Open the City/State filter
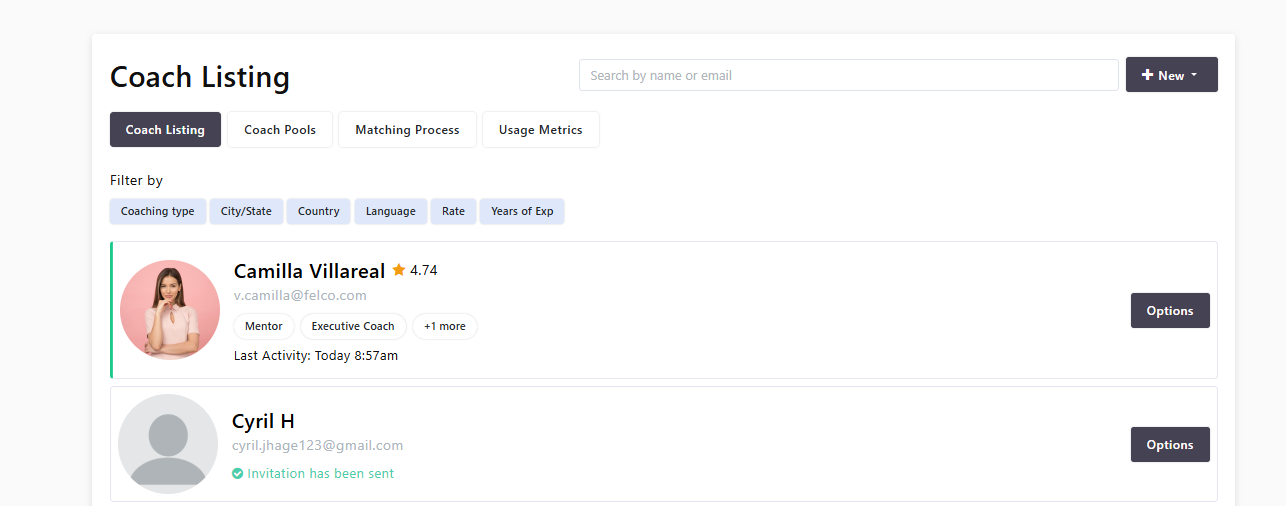Image resolution: width=1286 pixels, height=506 pixels. pyautogui.click(x=246, y=212)
